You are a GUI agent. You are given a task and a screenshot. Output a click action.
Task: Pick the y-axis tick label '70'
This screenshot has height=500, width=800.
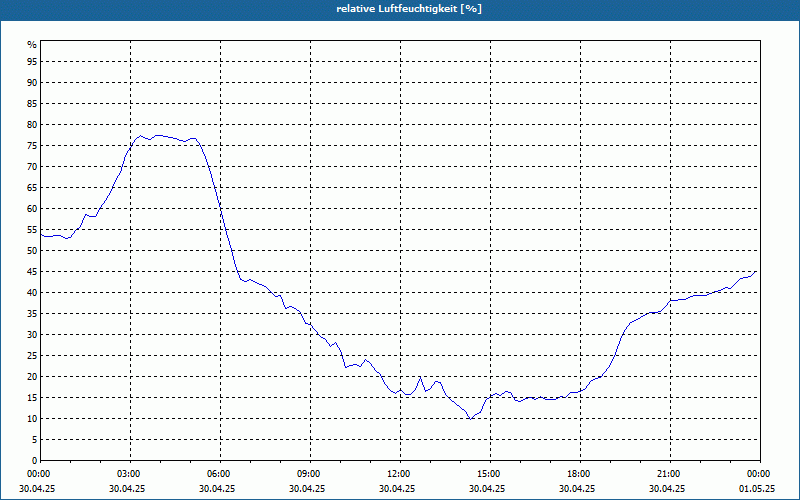pyautogui.click(x=32, y=167)
